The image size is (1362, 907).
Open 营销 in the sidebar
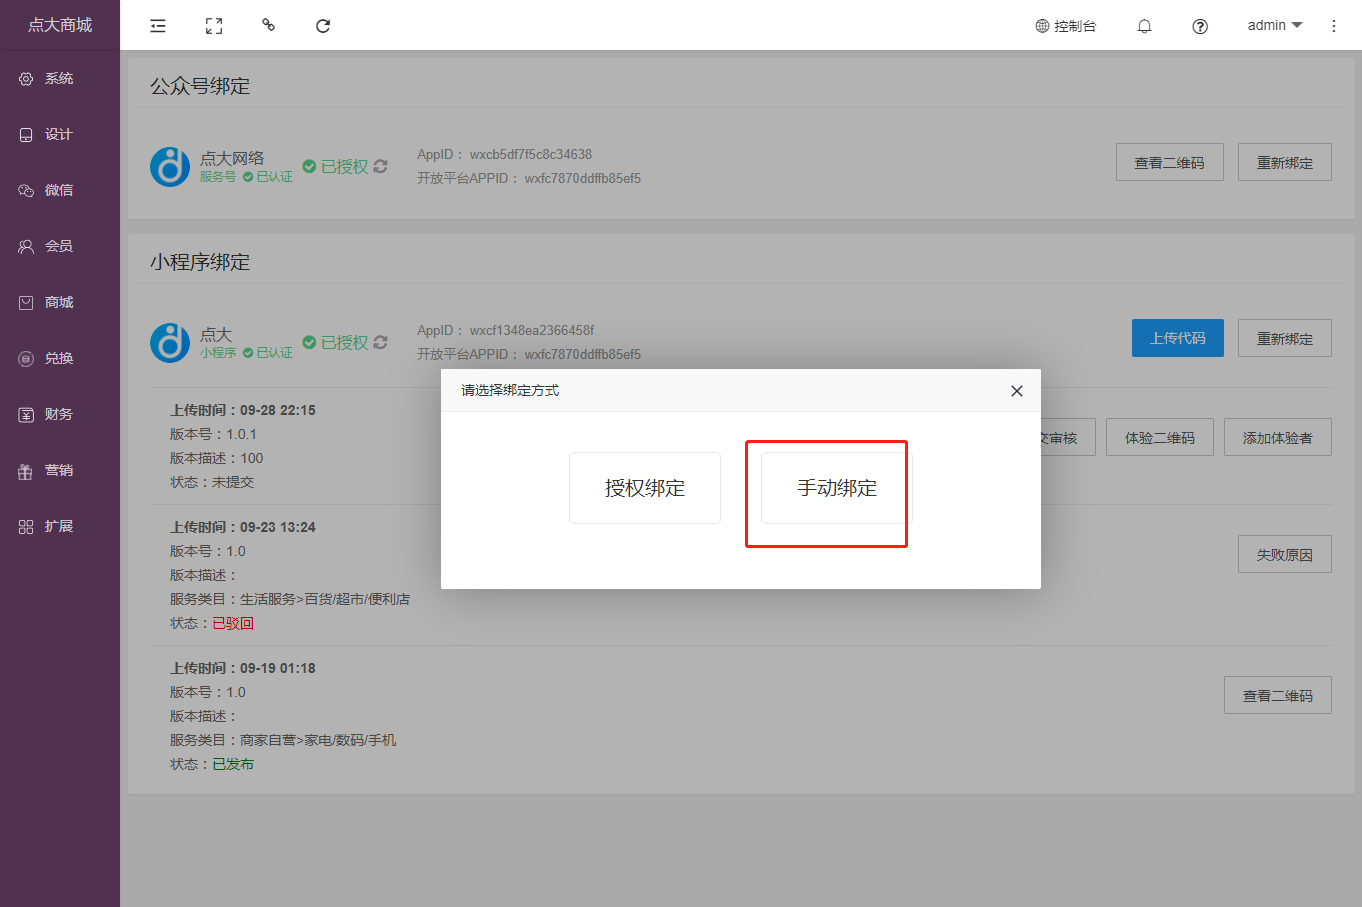[60, 470]
